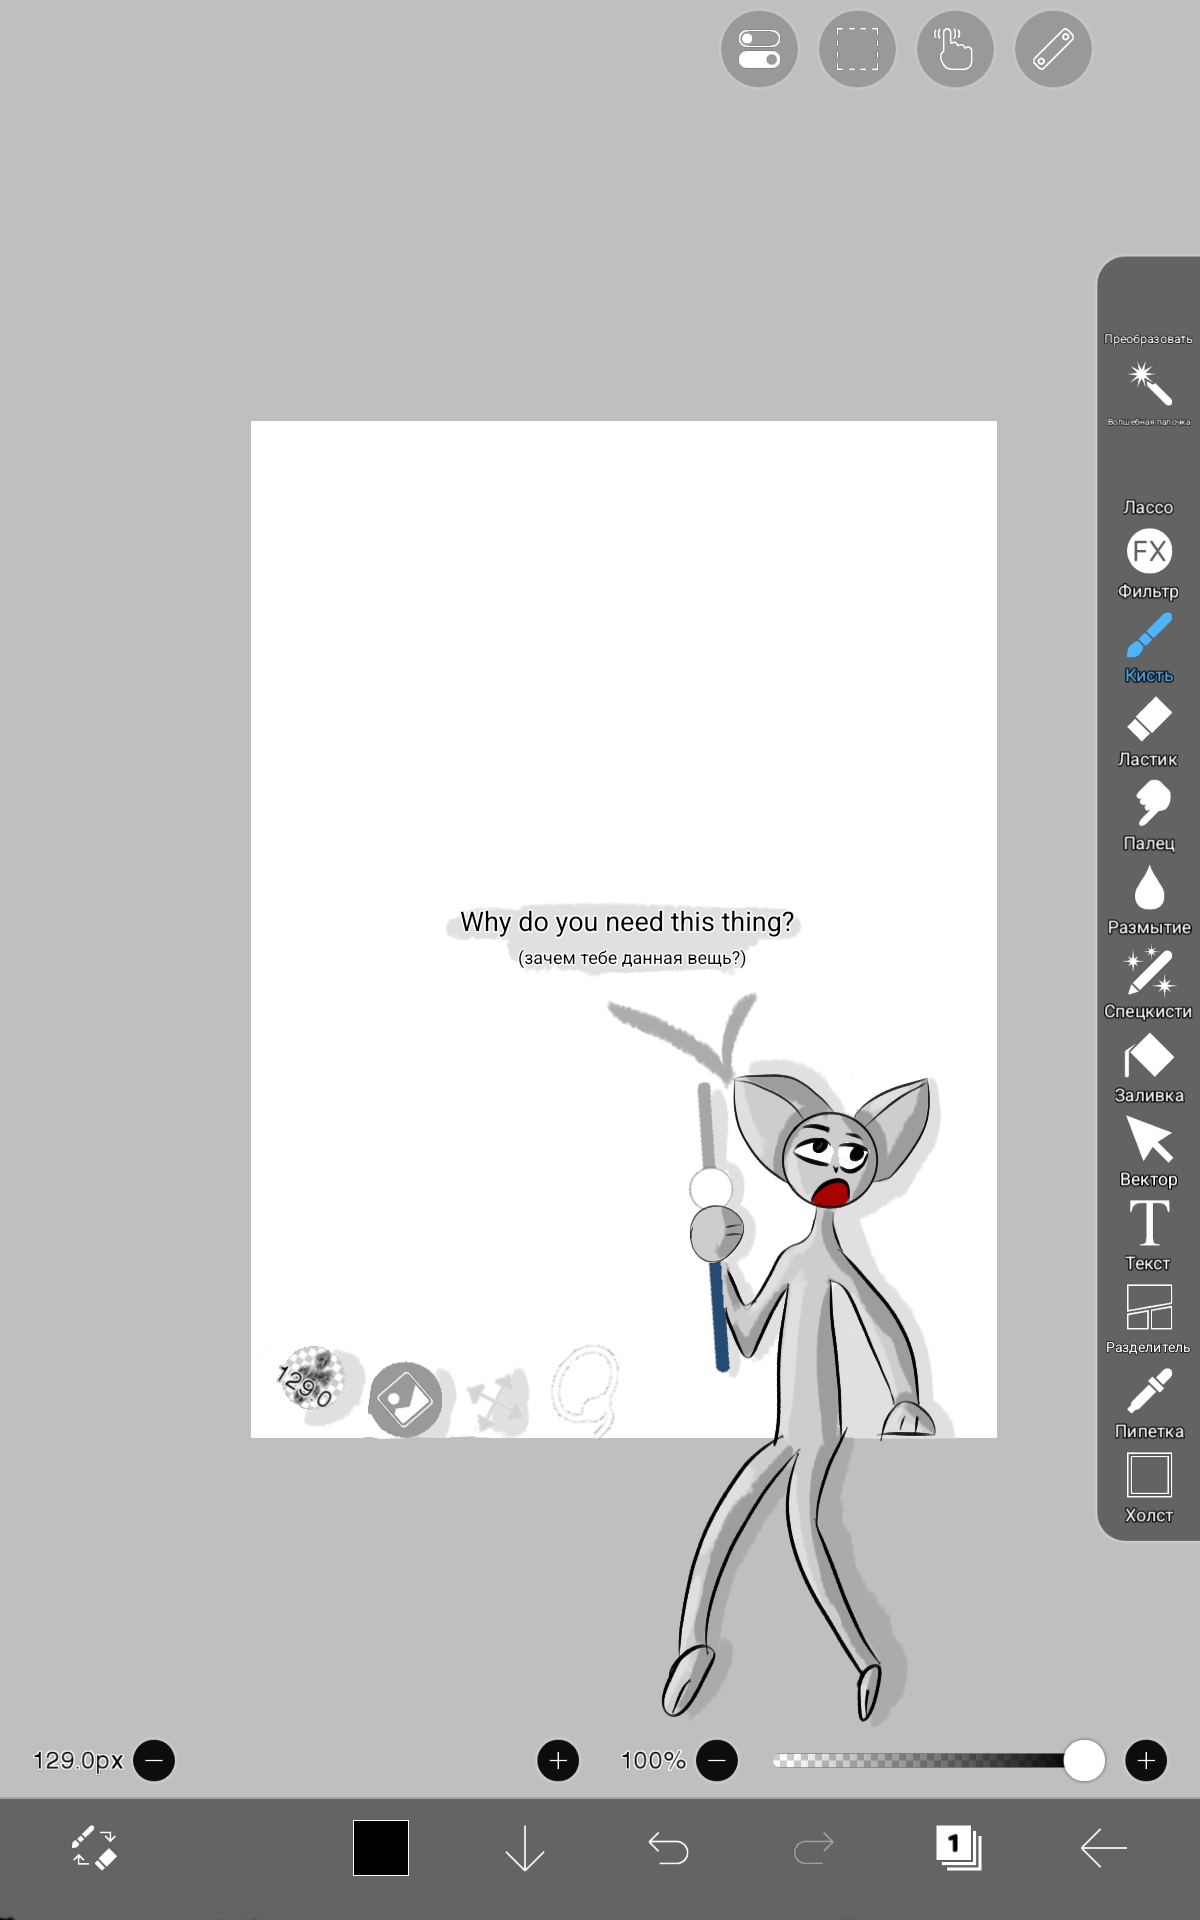Viewport: 1200px width, 1920px height.
Task: Select the Спецкисти special brushes tool
Action: [1149, 984]
